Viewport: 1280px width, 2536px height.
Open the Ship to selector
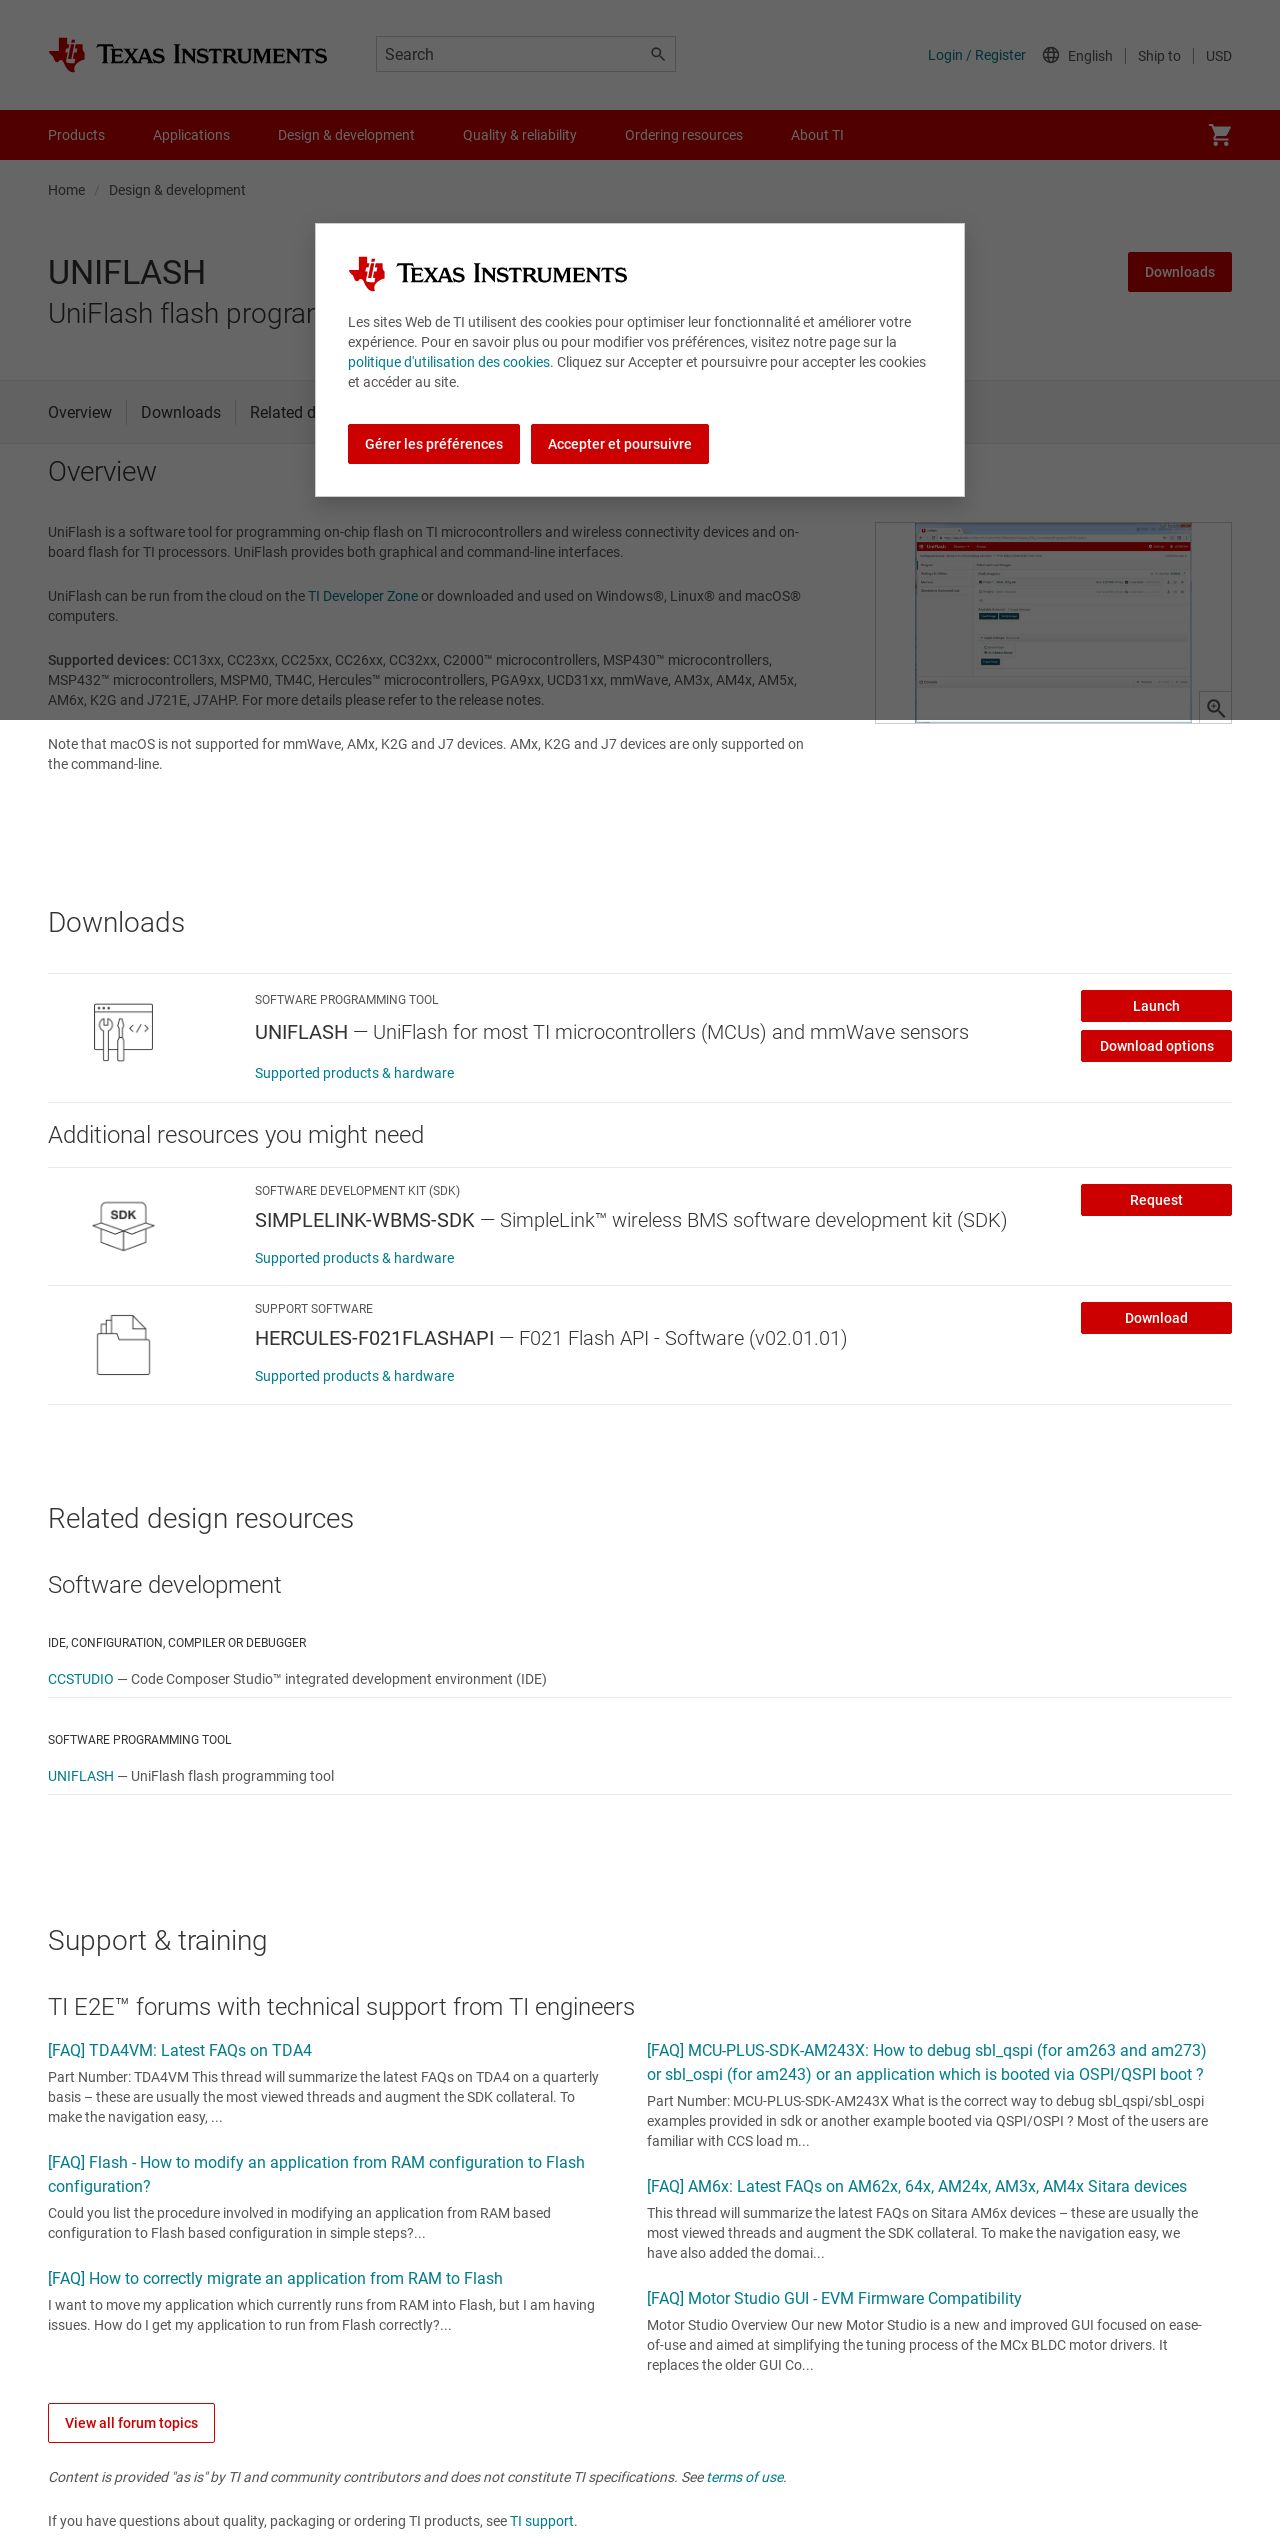point(1159,56)
